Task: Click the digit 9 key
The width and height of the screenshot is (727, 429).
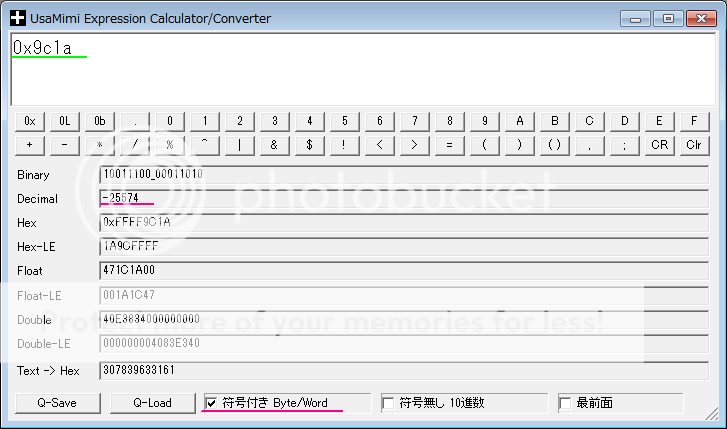Action: click(485, 122)
